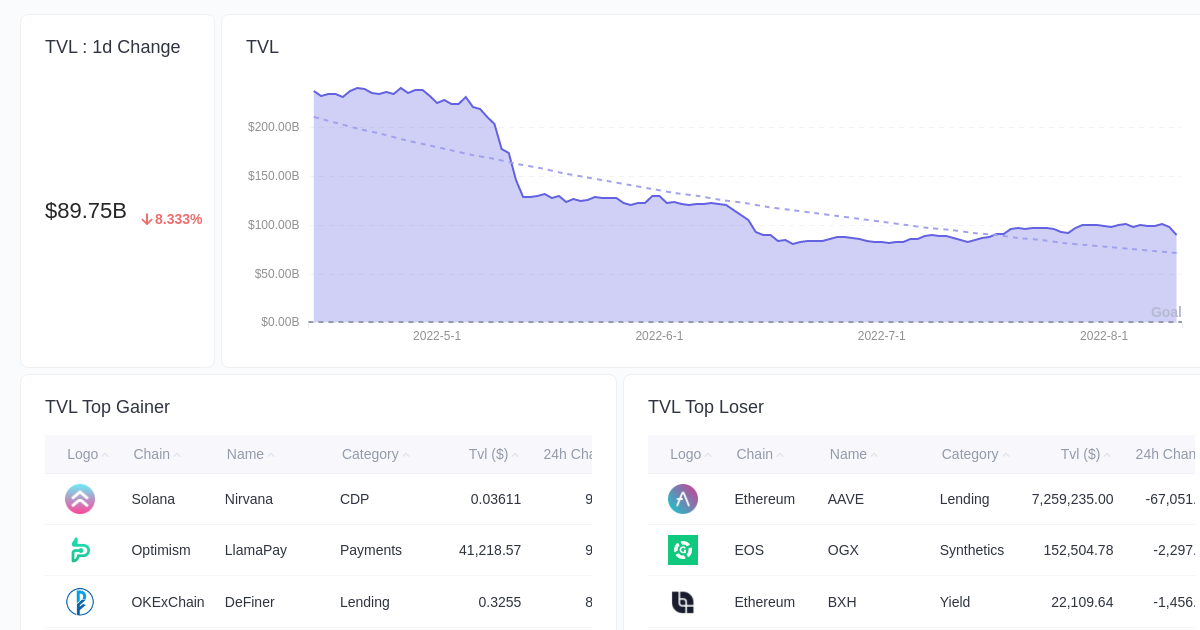Click the Solana logo next to Nirvana
Viewport: 1200px width, 630px height.
click(x=80, y=498)
